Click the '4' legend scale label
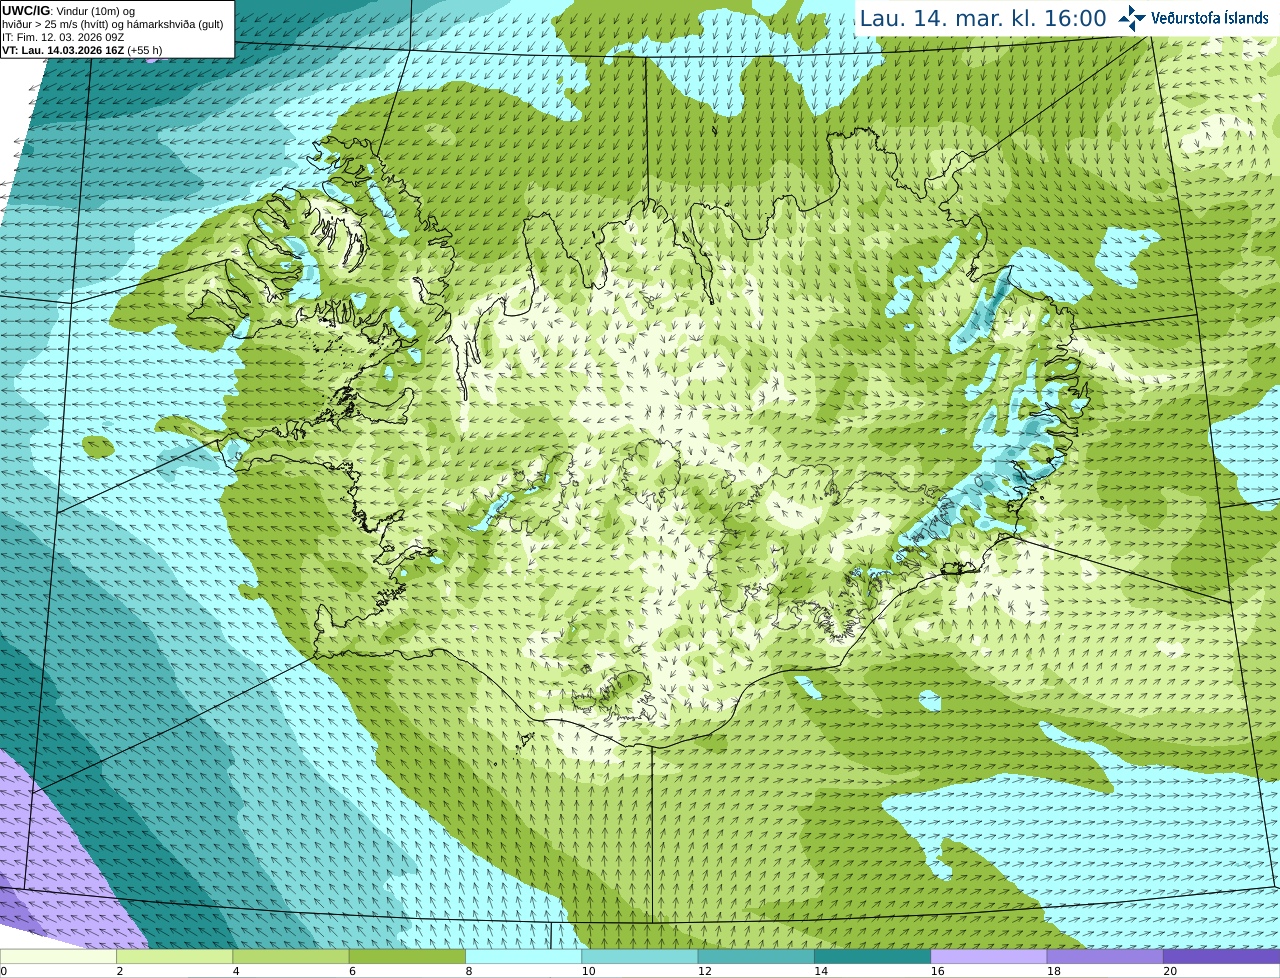 [x=236, y=971]
